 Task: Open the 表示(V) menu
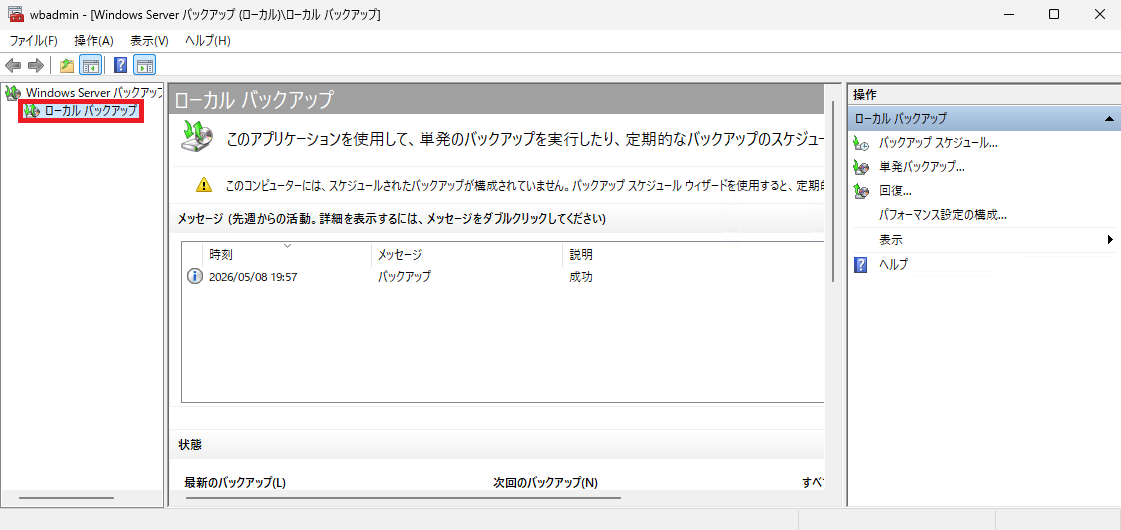click(149, 41)
